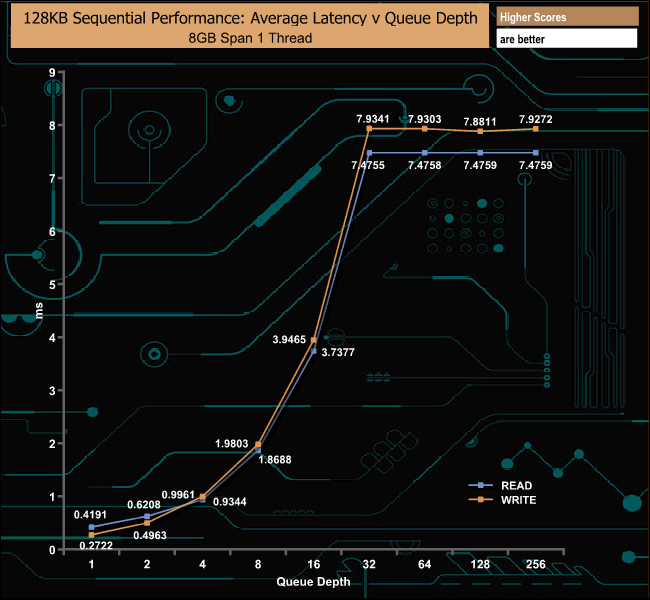Click the write marker at 0.2722
650x600 pixels.
coord(92,535)
